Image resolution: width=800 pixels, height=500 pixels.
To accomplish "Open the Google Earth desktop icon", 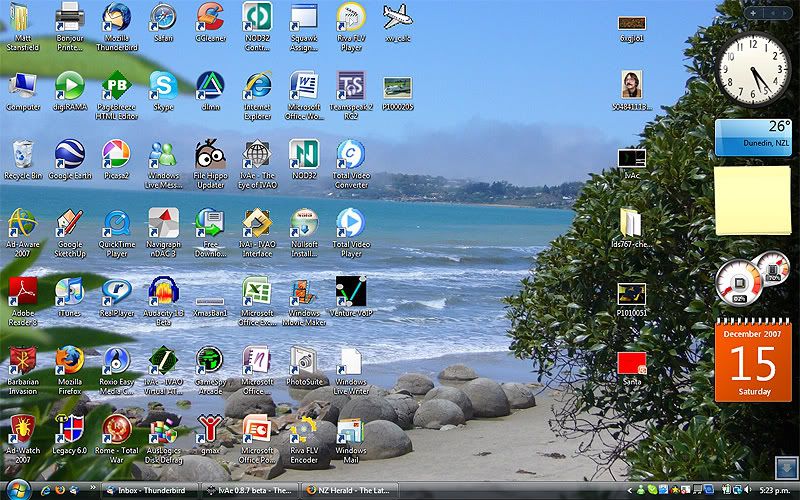I will tap(69, 155).
